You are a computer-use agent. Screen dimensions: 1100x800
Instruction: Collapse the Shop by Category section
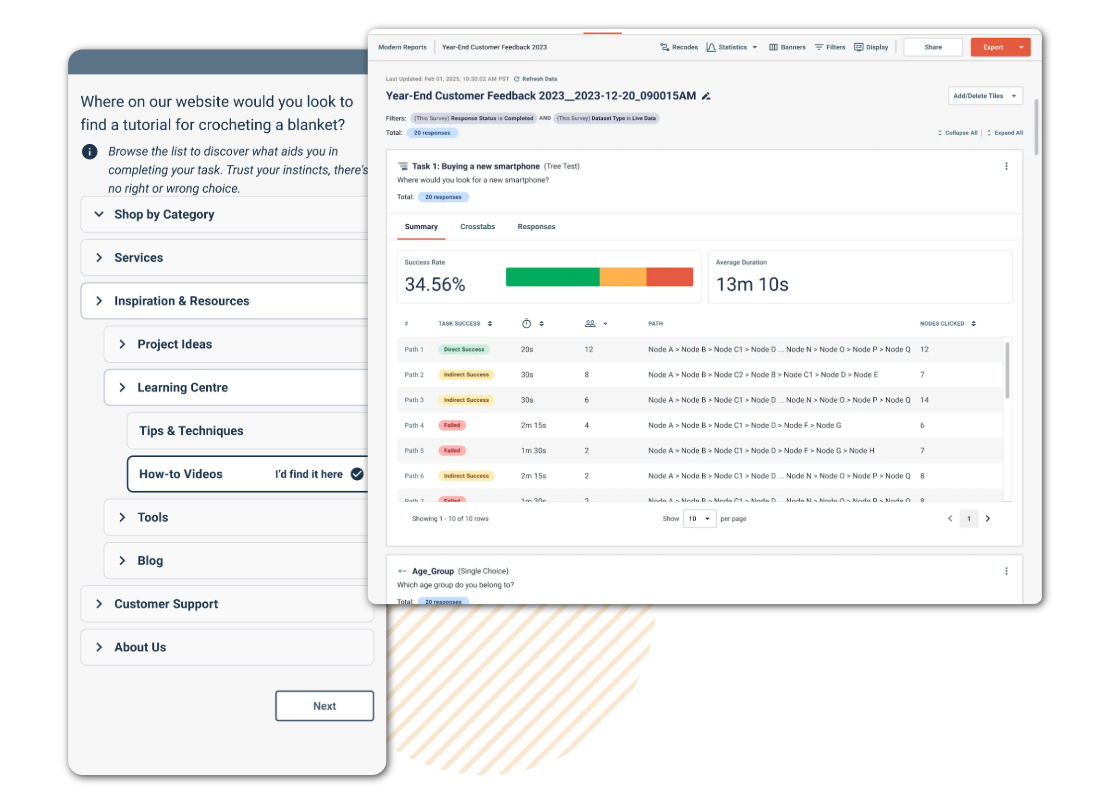point(99,214)
